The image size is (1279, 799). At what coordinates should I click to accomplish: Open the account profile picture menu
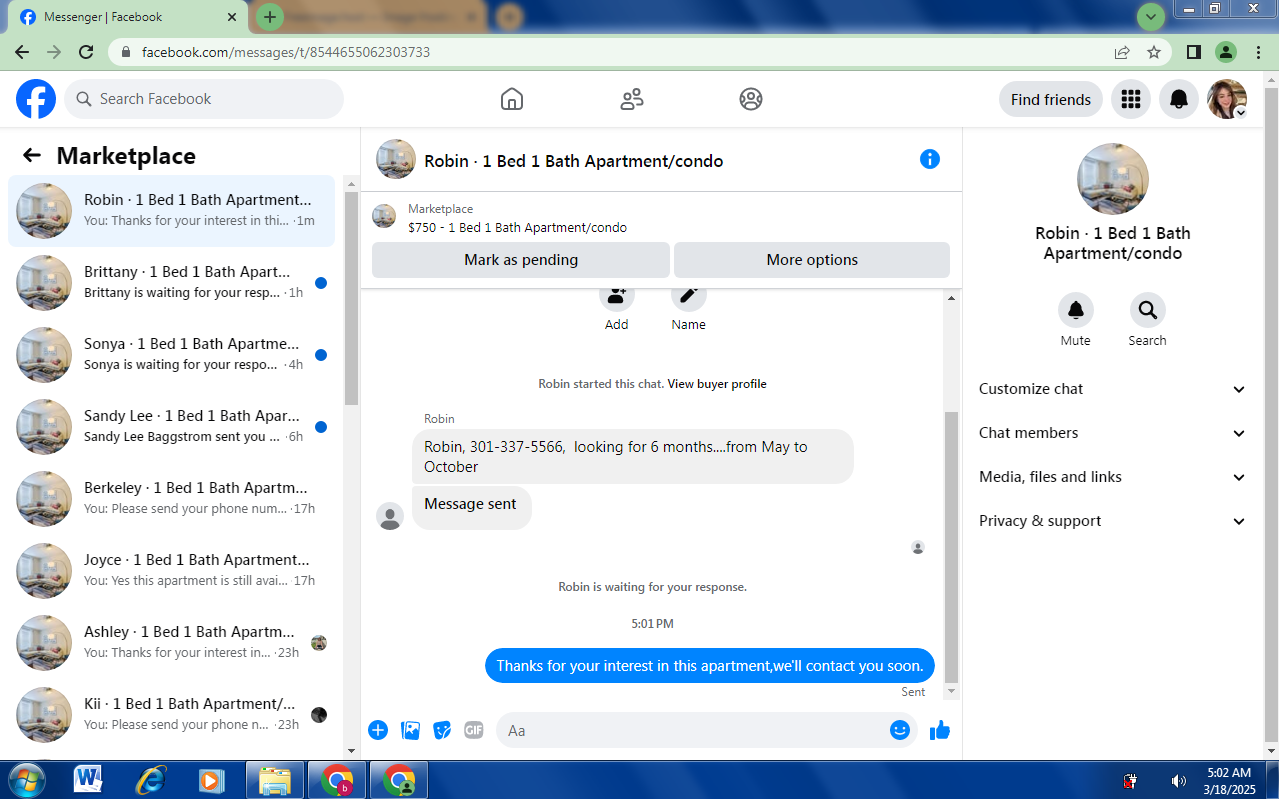click(1227, 99)
